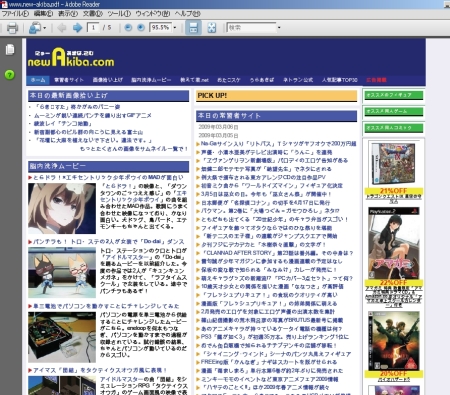450x395 pixels.
Task: Click the Print icon in toolbar
Action: [12, 28]
